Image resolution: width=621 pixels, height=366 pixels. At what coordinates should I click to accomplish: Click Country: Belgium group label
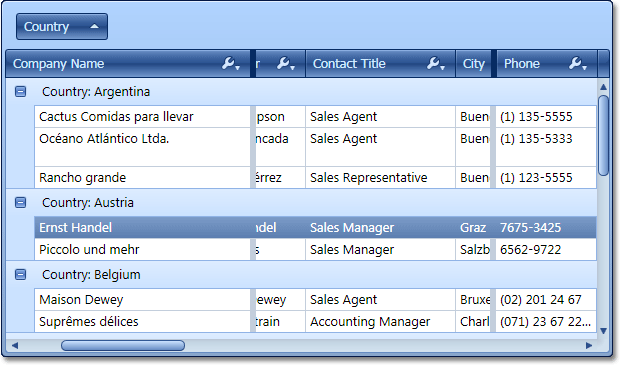point(91,274)
